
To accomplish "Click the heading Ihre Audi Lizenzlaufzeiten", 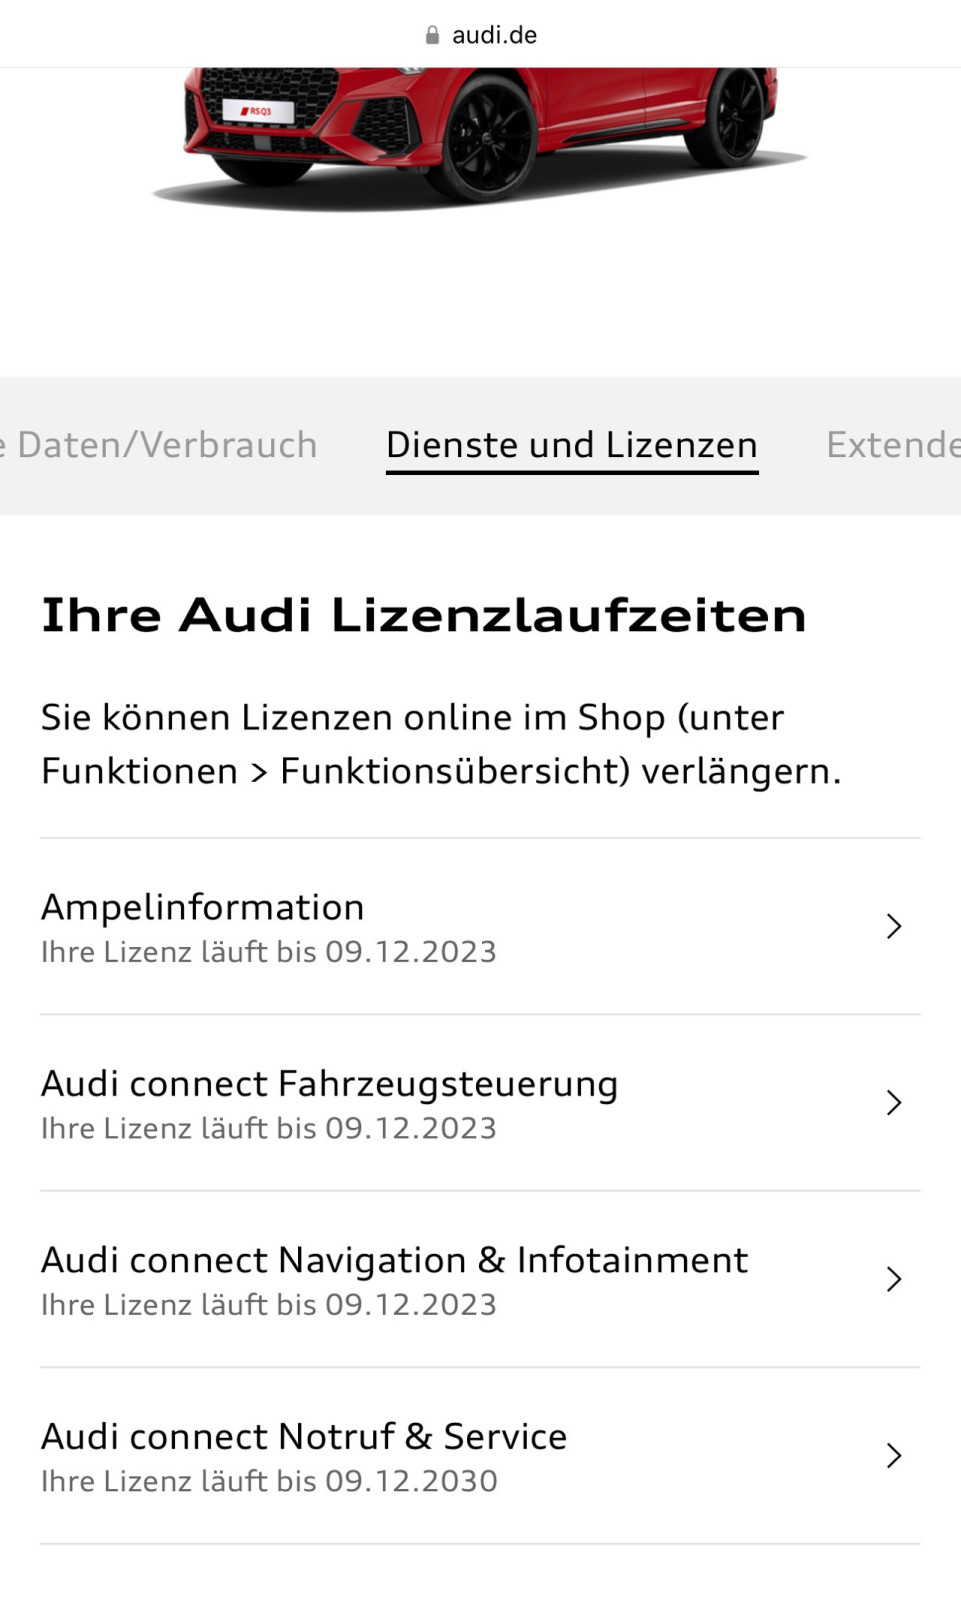I will coord(423,614).
